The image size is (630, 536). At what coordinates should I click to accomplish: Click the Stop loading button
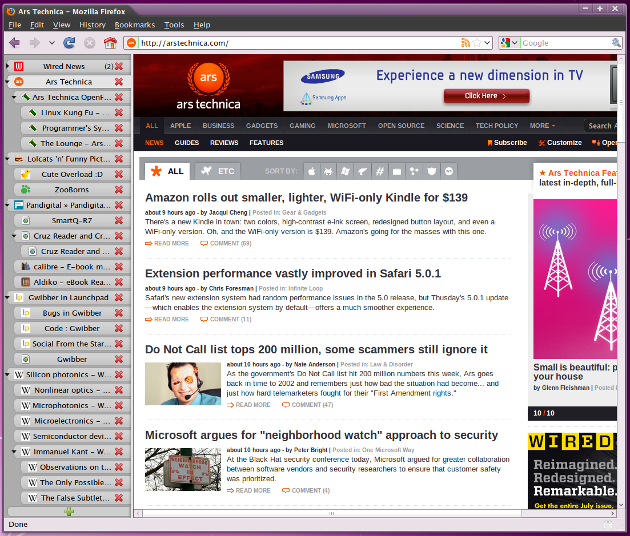tap(90, 43)
